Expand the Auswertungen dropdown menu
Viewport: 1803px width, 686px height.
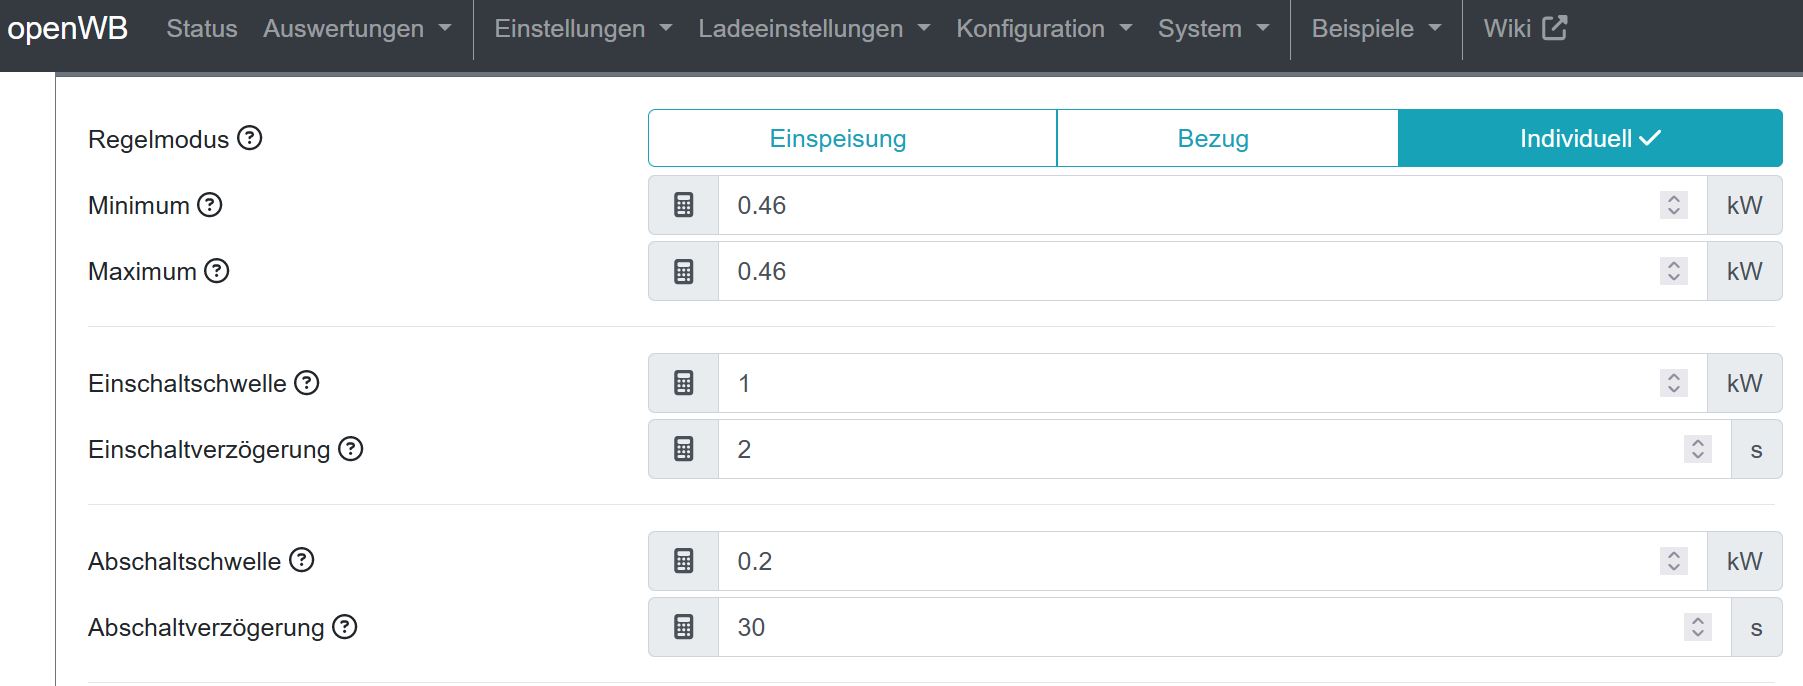point(357,29)
